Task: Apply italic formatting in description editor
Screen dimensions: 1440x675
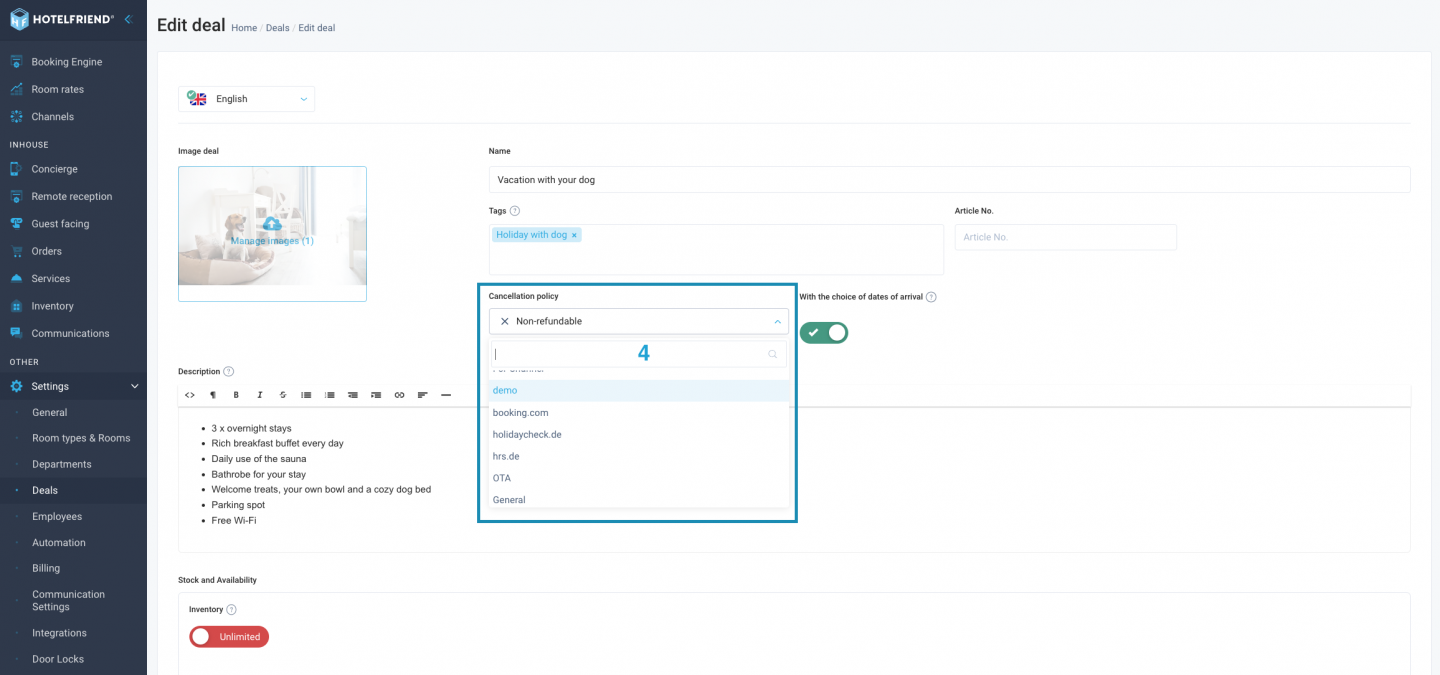Action: pyautogui.click(x=260, y=395)
